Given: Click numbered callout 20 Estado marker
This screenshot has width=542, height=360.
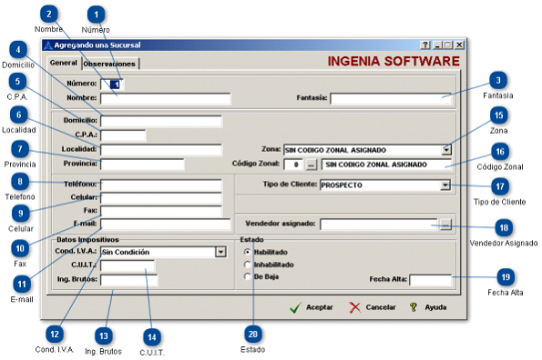Looking at the screenshot, I should click(x=253, y=334).
